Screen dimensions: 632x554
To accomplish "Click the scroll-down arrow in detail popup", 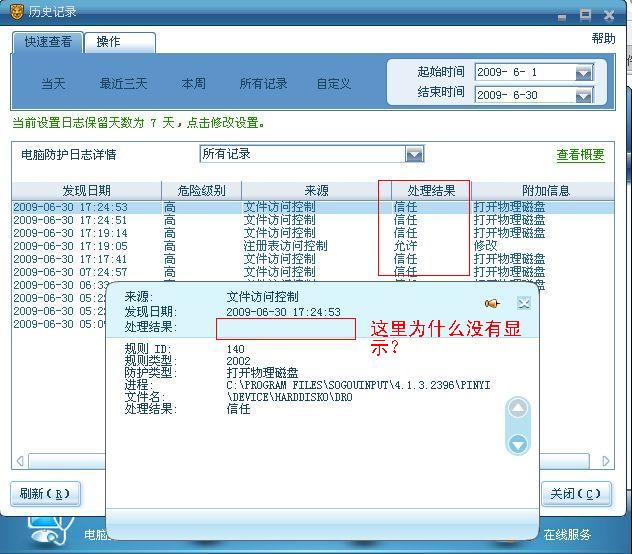I will (x=518, y=444).
